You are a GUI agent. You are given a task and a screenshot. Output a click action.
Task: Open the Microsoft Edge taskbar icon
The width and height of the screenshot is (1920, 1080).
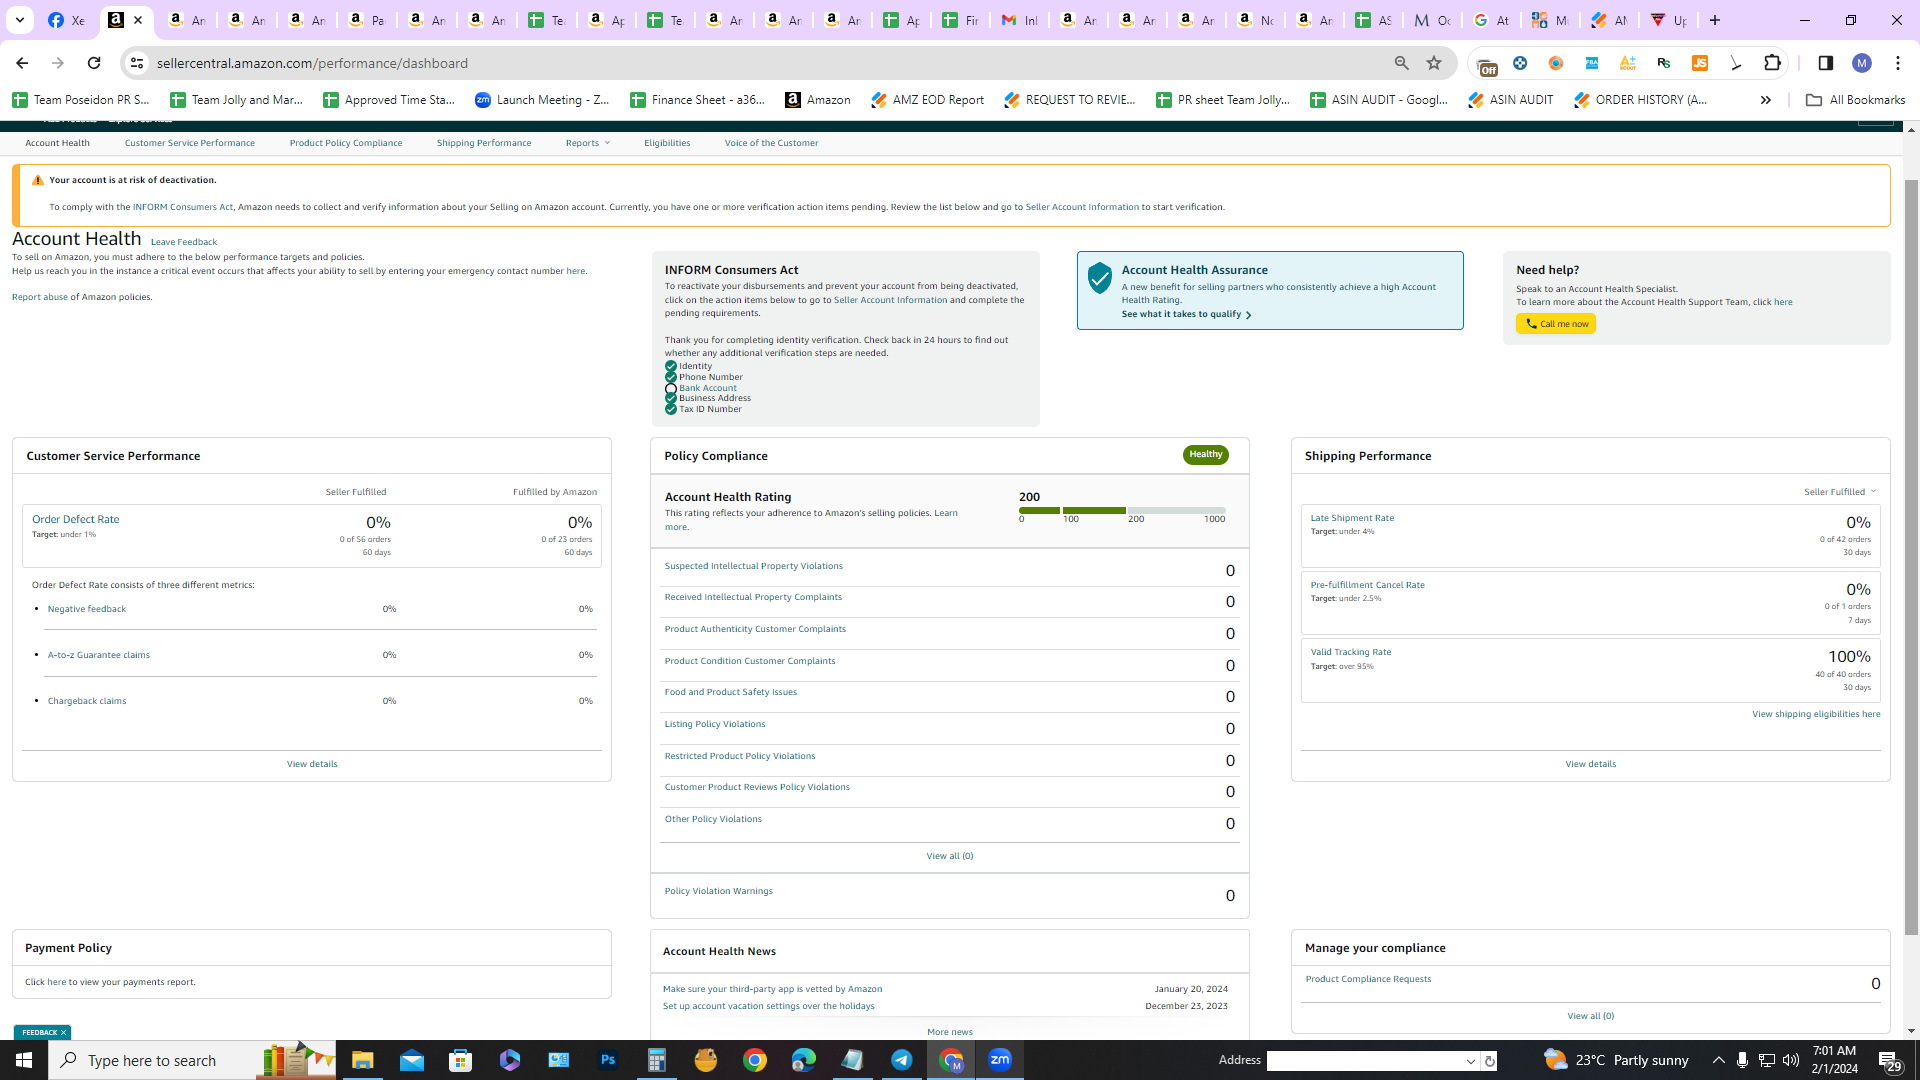804,1060
